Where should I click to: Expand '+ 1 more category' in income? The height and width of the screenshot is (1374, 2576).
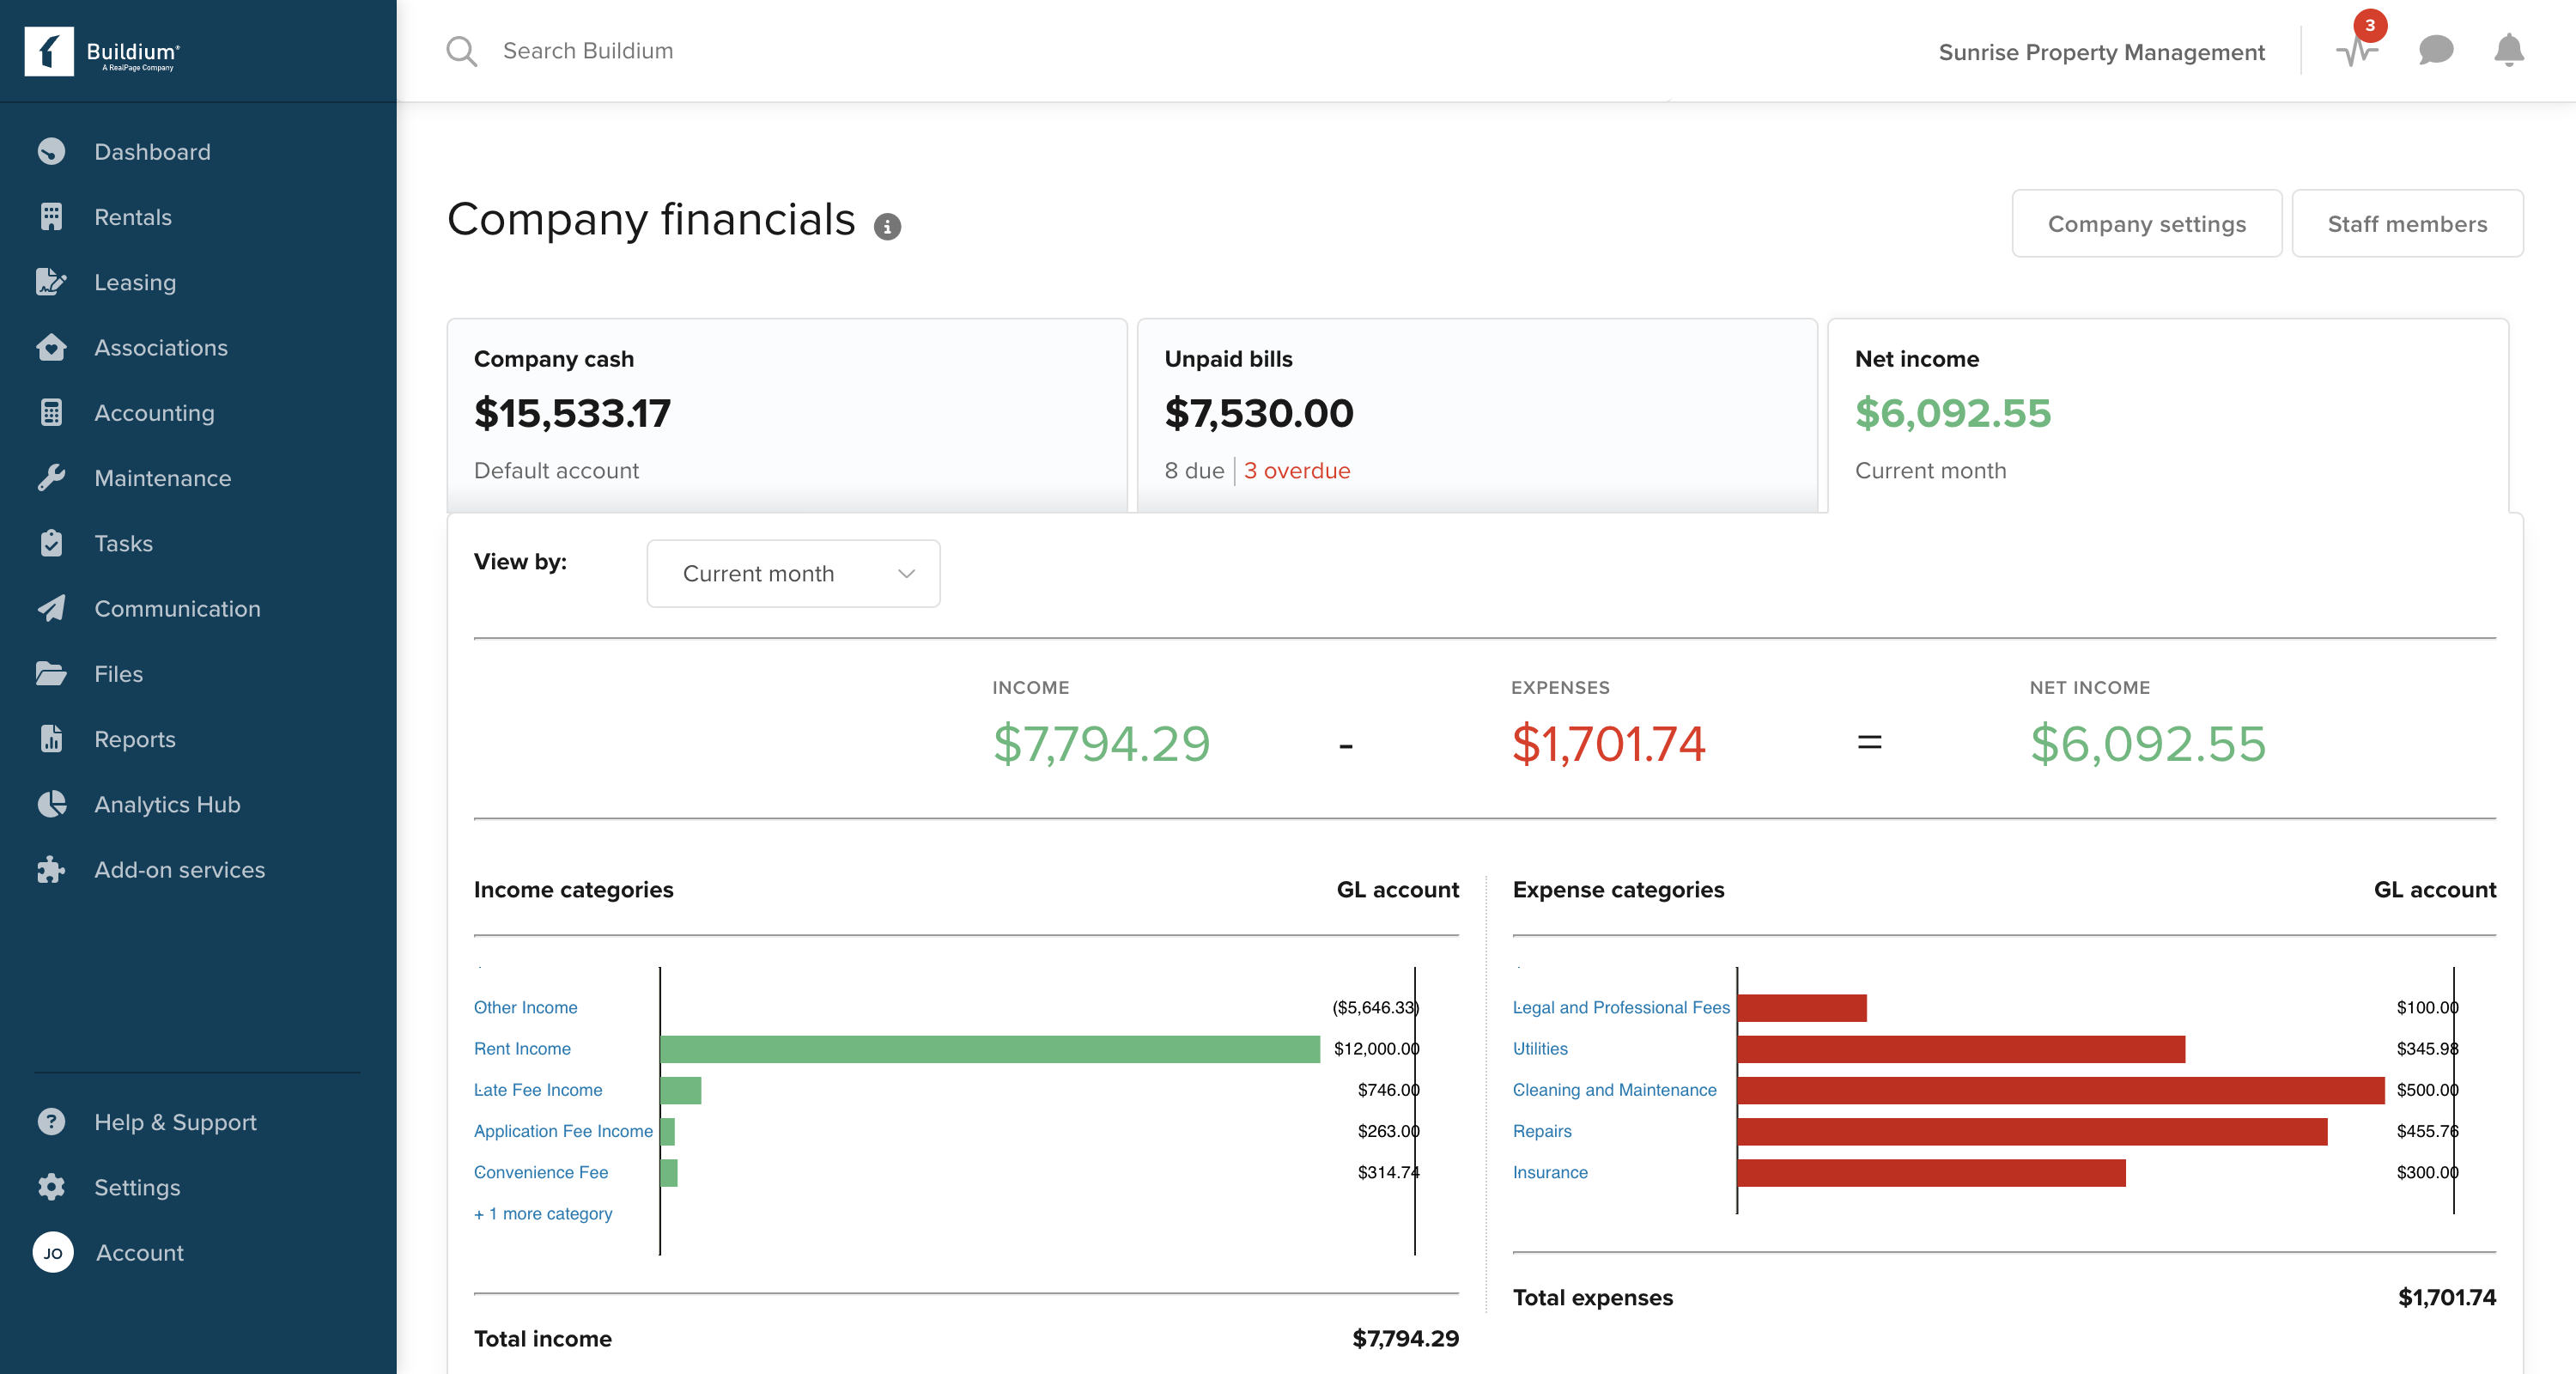pyautogui.click(x=543, y=1213)
